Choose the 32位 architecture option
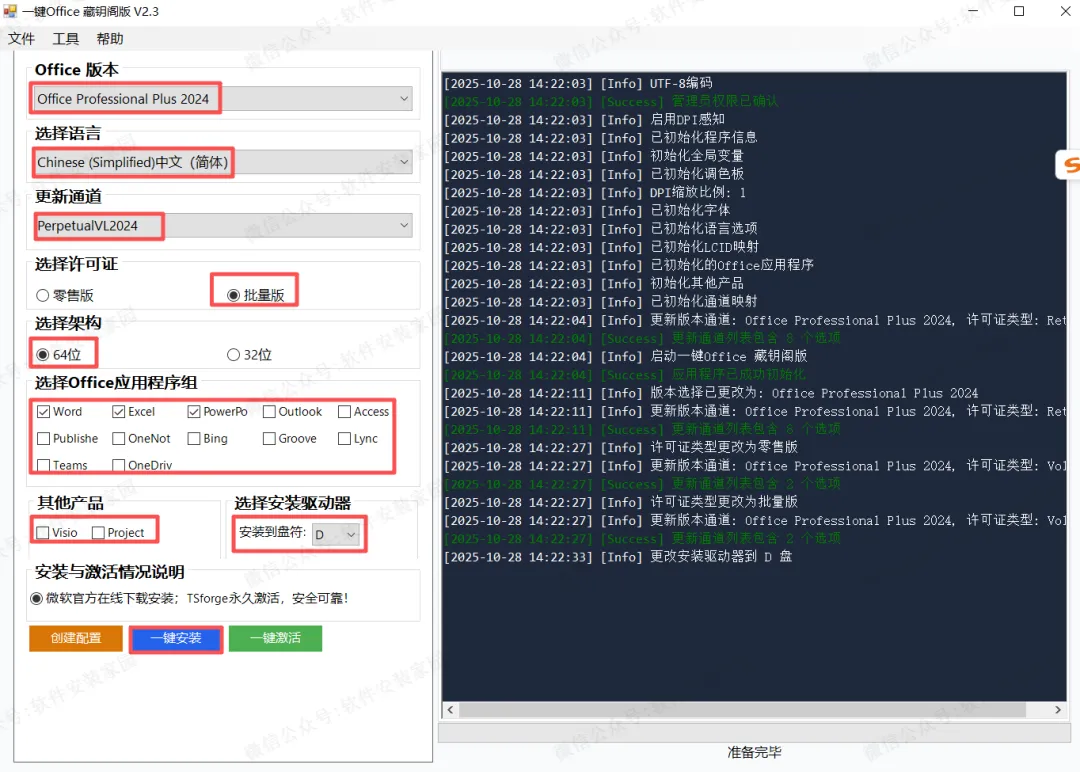The image size is (1080, 772). point(249,355)
